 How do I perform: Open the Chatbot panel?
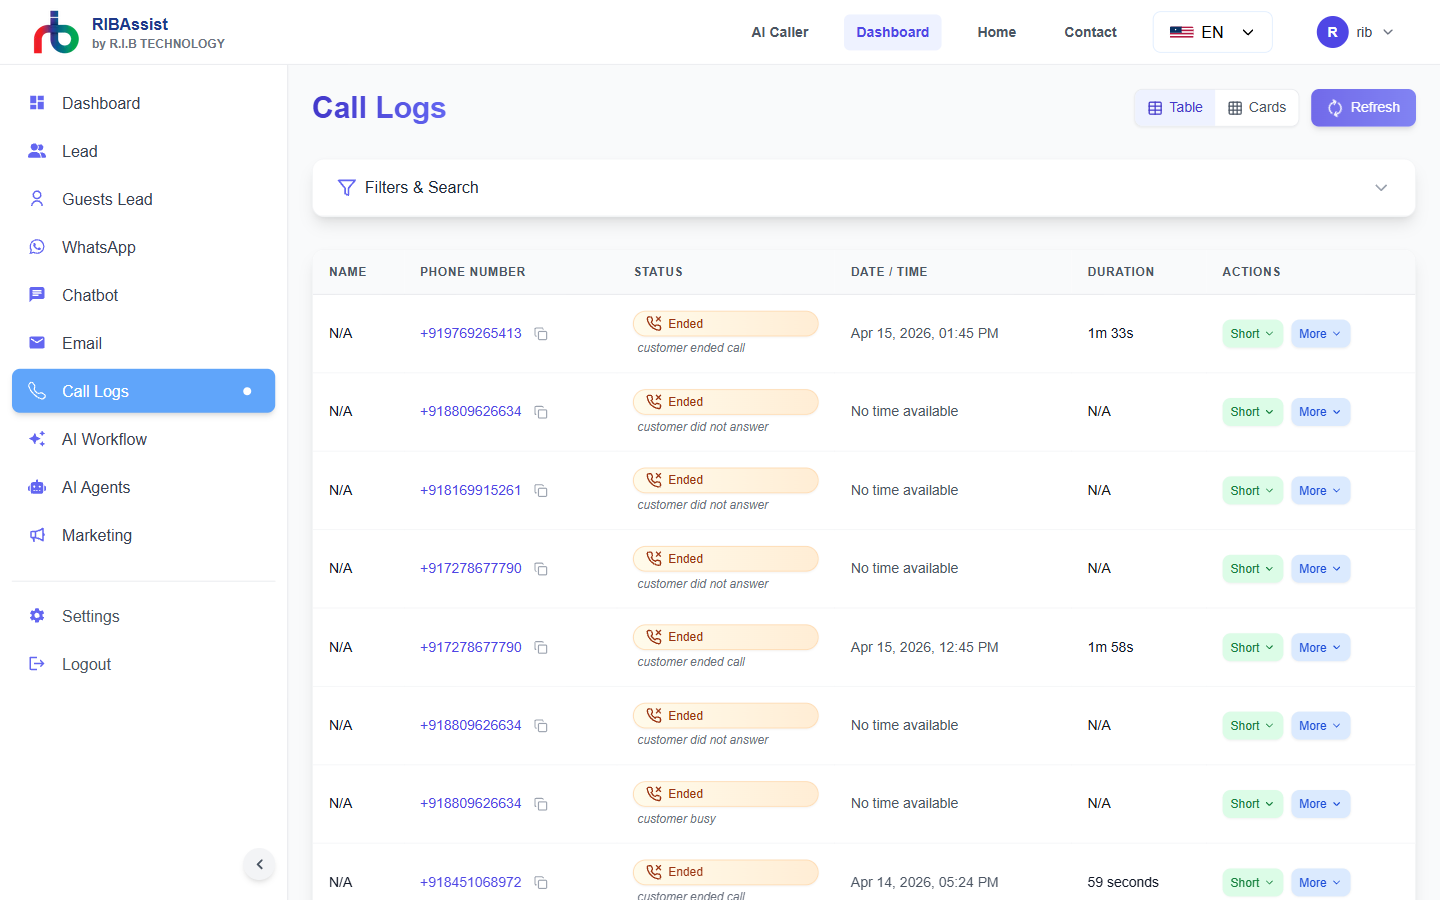(89, 295)
